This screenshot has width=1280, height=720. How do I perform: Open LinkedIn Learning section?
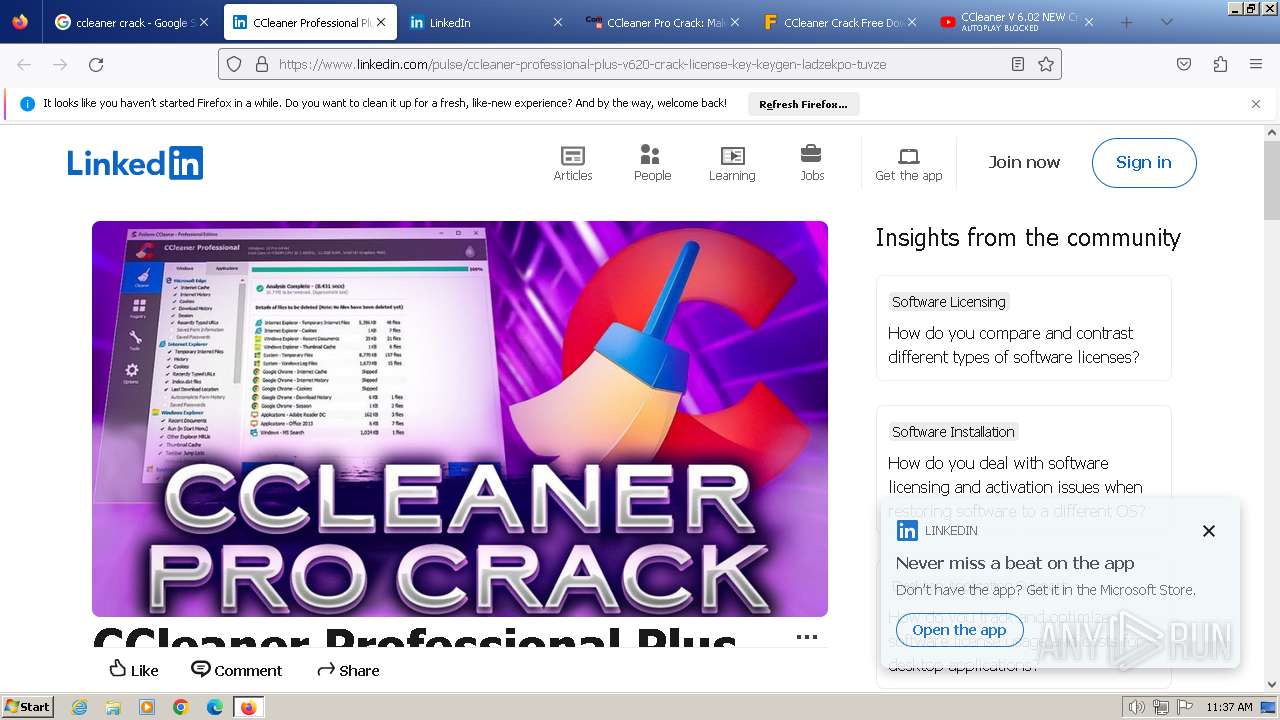[732, 163]
